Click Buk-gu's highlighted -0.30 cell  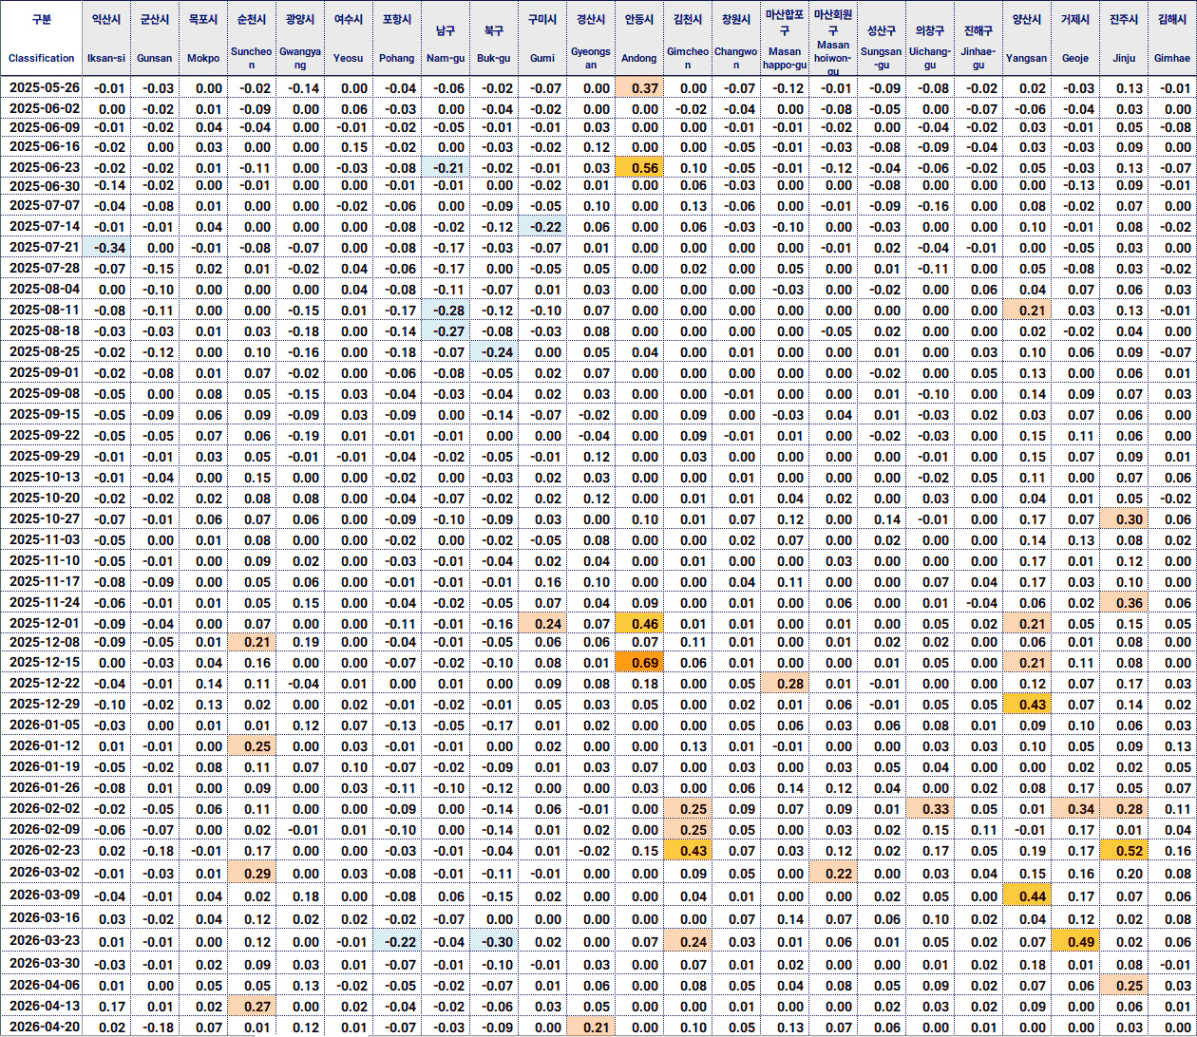pos(494,941)
